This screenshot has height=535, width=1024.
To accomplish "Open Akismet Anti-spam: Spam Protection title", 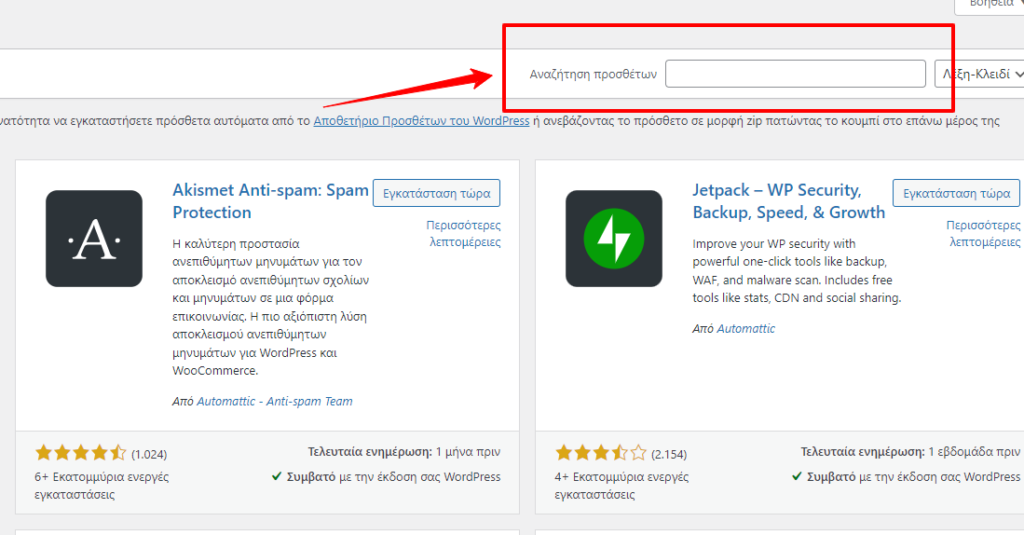I will coord(270,201).
